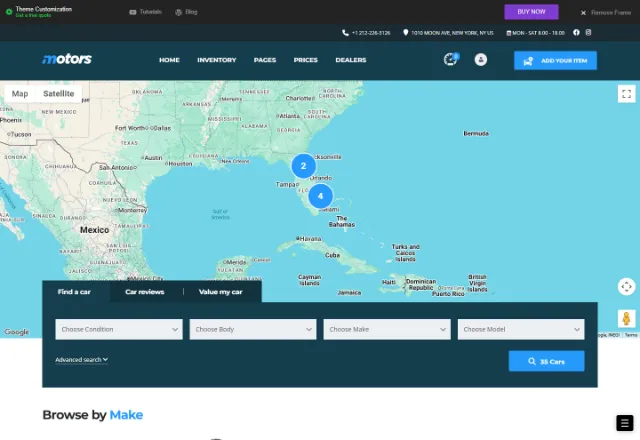Select the Value my car tab

pos(220,292)
